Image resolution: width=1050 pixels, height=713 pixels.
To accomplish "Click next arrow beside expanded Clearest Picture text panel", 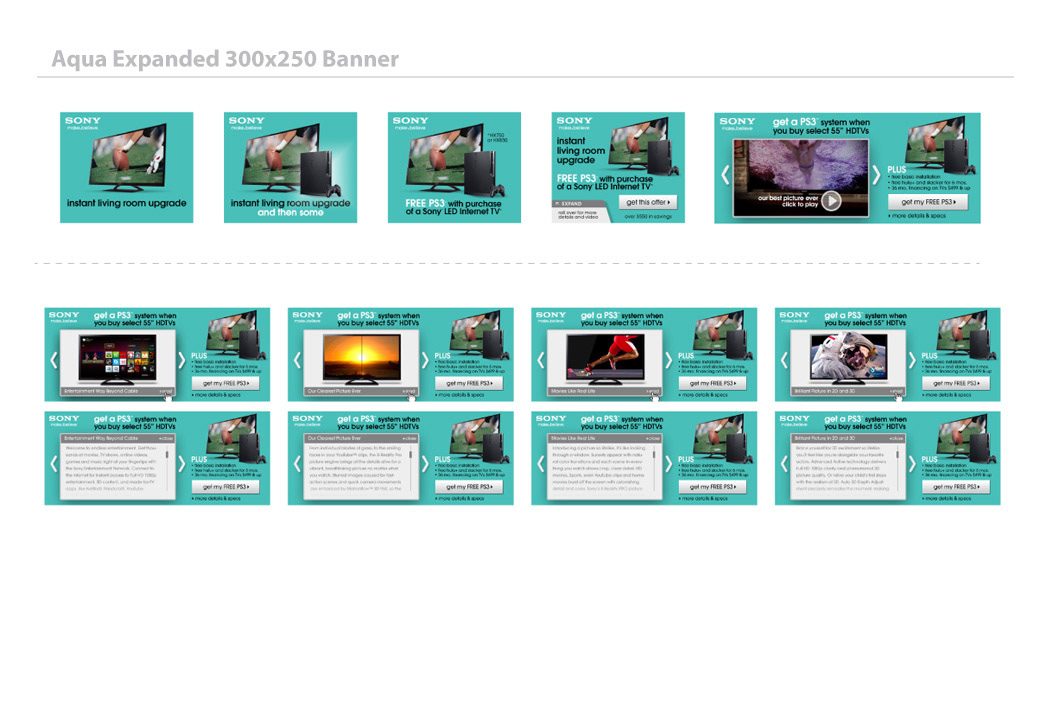I will pyautogui.click(x=425, y=463).
